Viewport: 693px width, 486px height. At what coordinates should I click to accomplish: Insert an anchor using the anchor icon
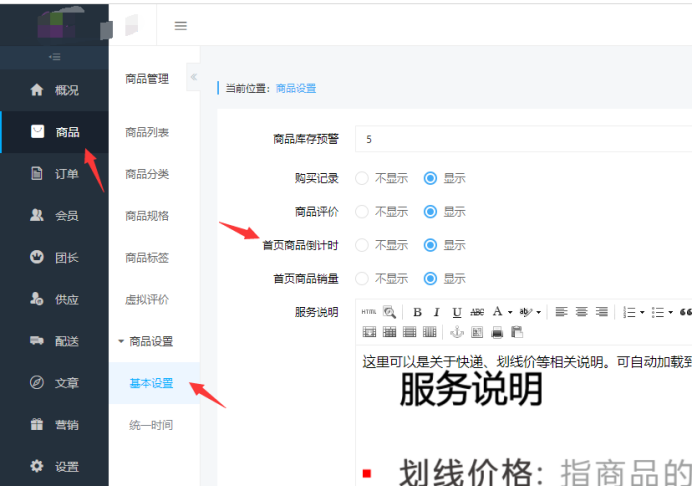pos(457,332)
